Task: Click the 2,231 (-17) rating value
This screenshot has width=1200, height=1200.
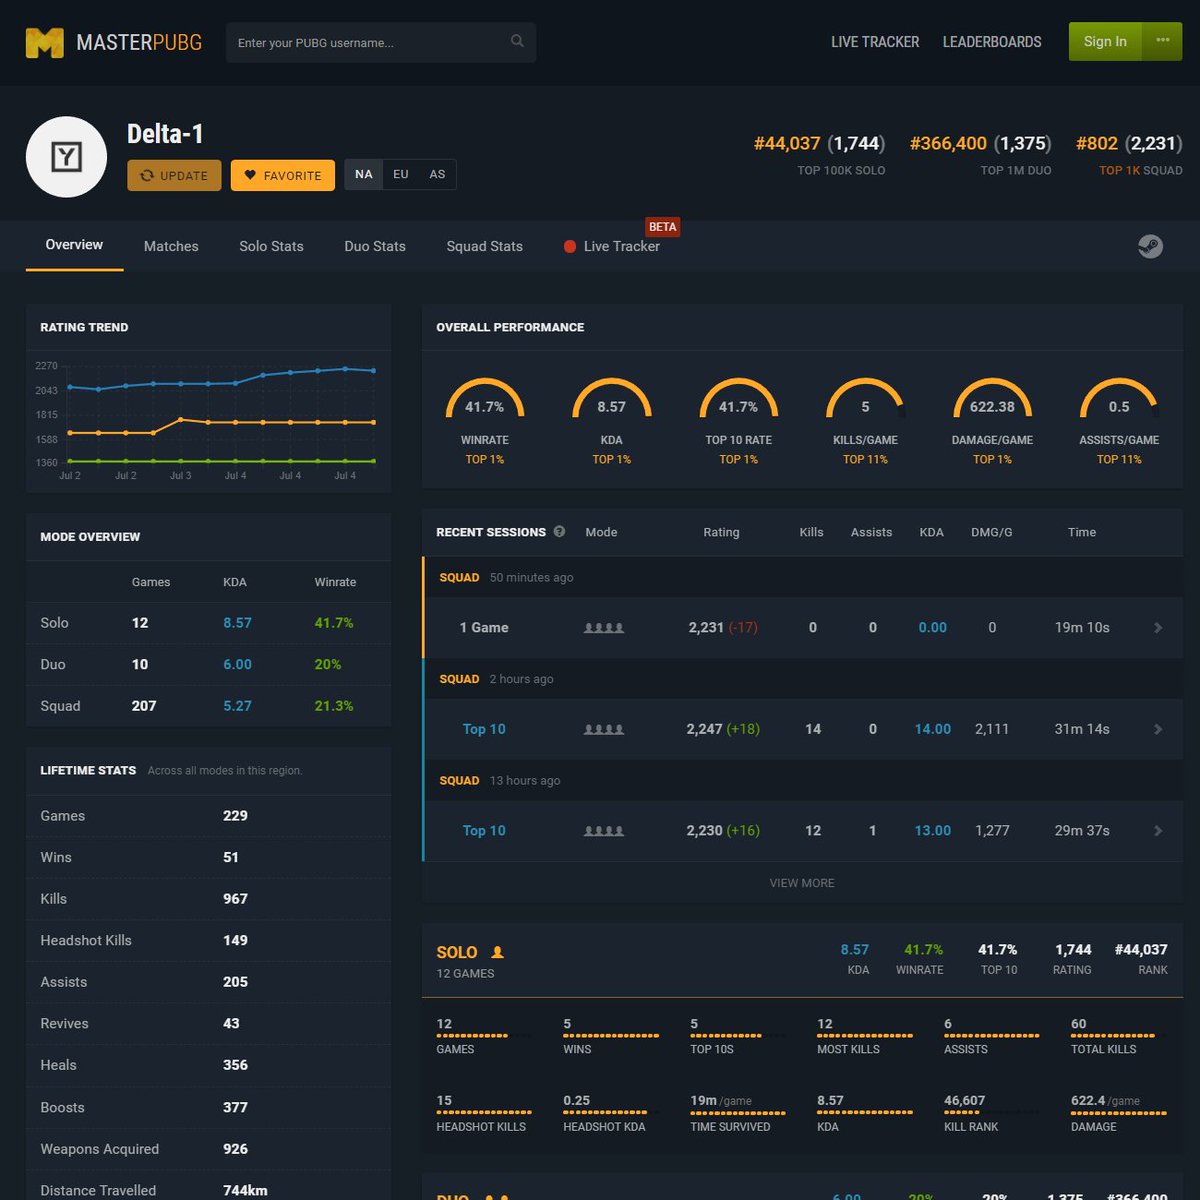Action: [x=723, y=627]
